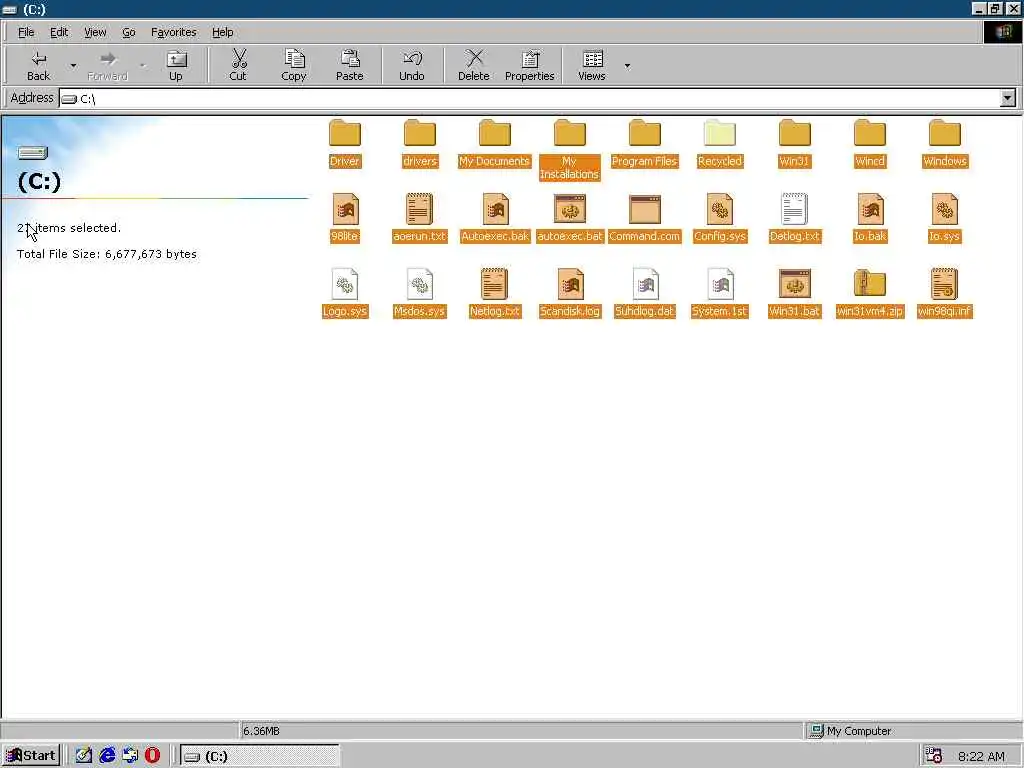
Task: Click the Show Desktop quick launch icon
Action: click(x=84, y=756)
